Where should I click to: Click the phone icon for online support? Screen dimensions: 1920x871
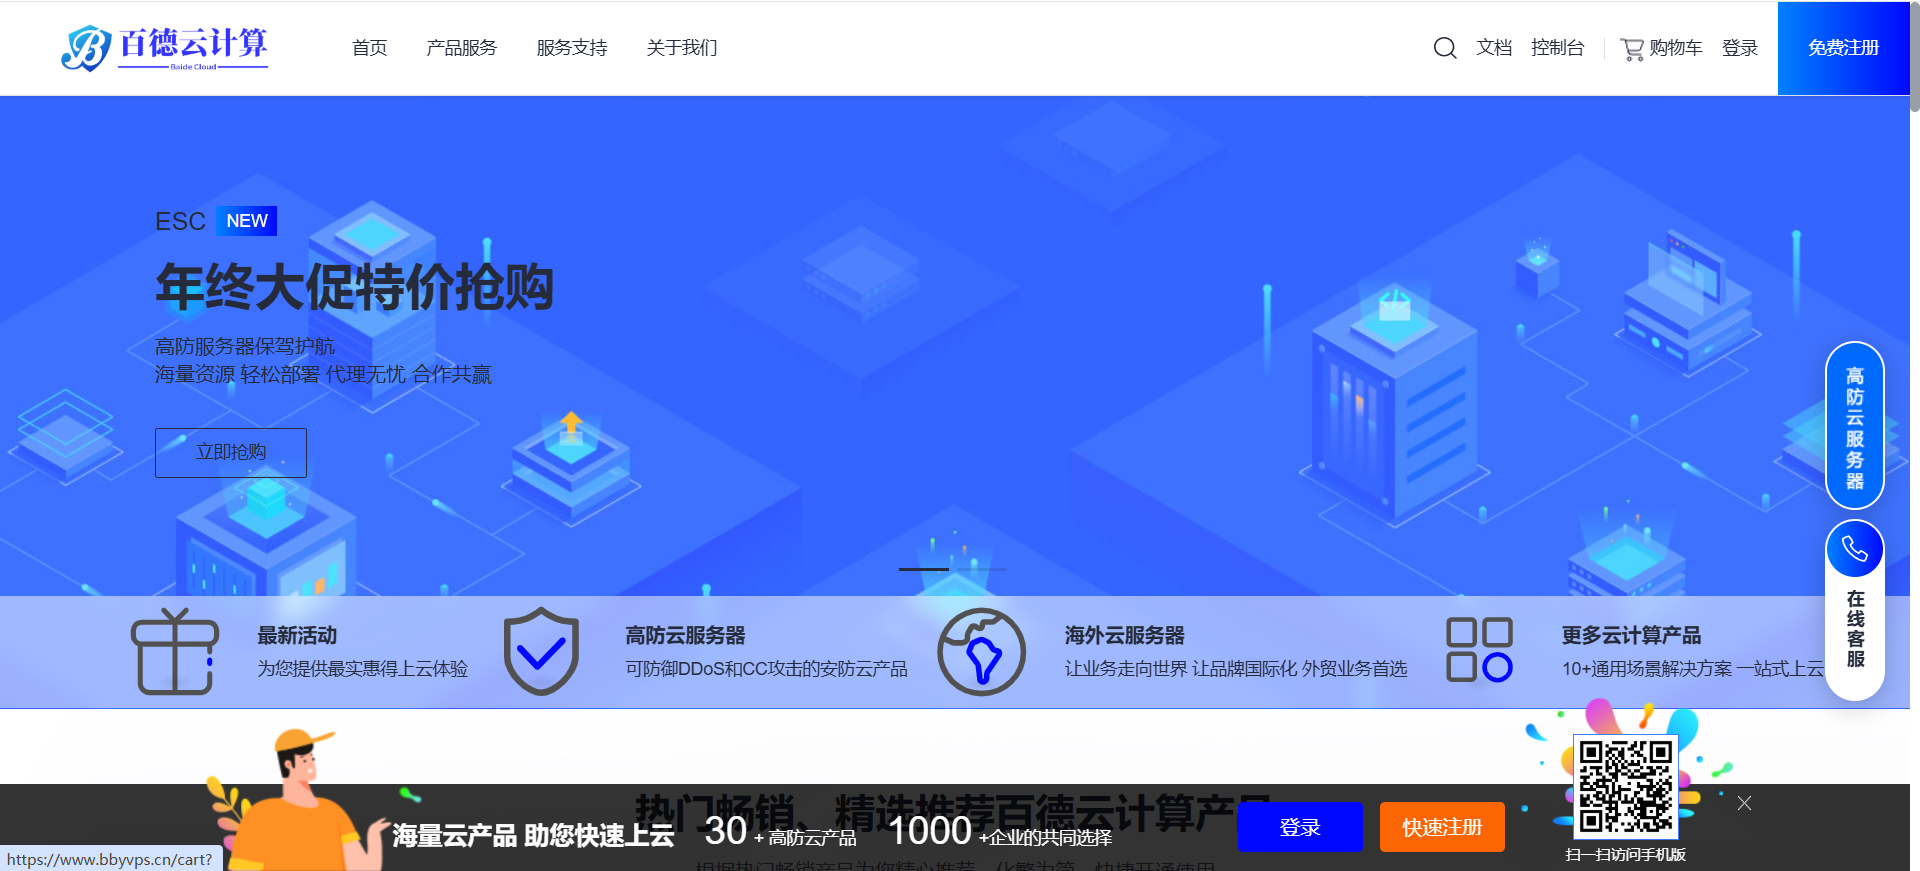click(1855, 549)
